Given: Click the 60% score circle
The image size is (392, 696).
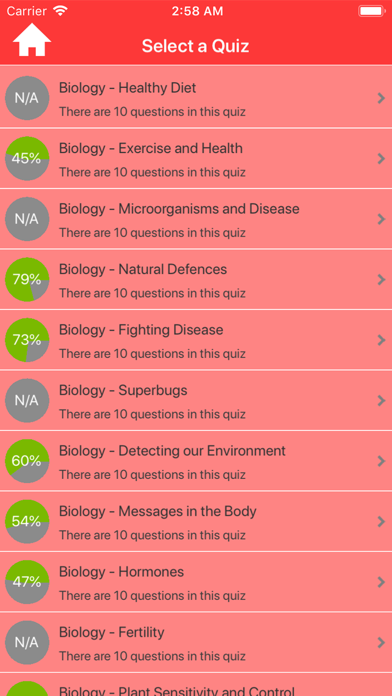Looking at the screenshot, I should click(27, 461).
